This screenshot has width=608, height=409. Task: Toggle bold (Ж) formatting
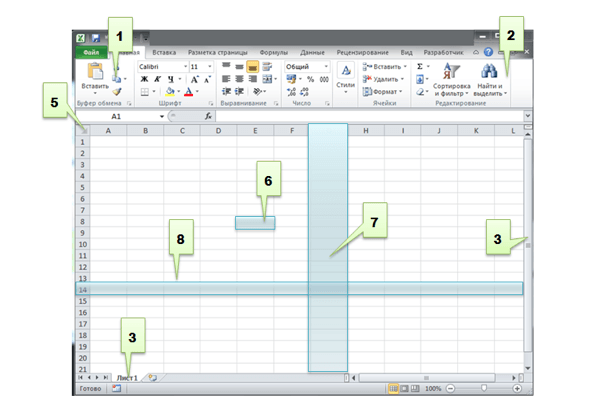coord(144,79)
